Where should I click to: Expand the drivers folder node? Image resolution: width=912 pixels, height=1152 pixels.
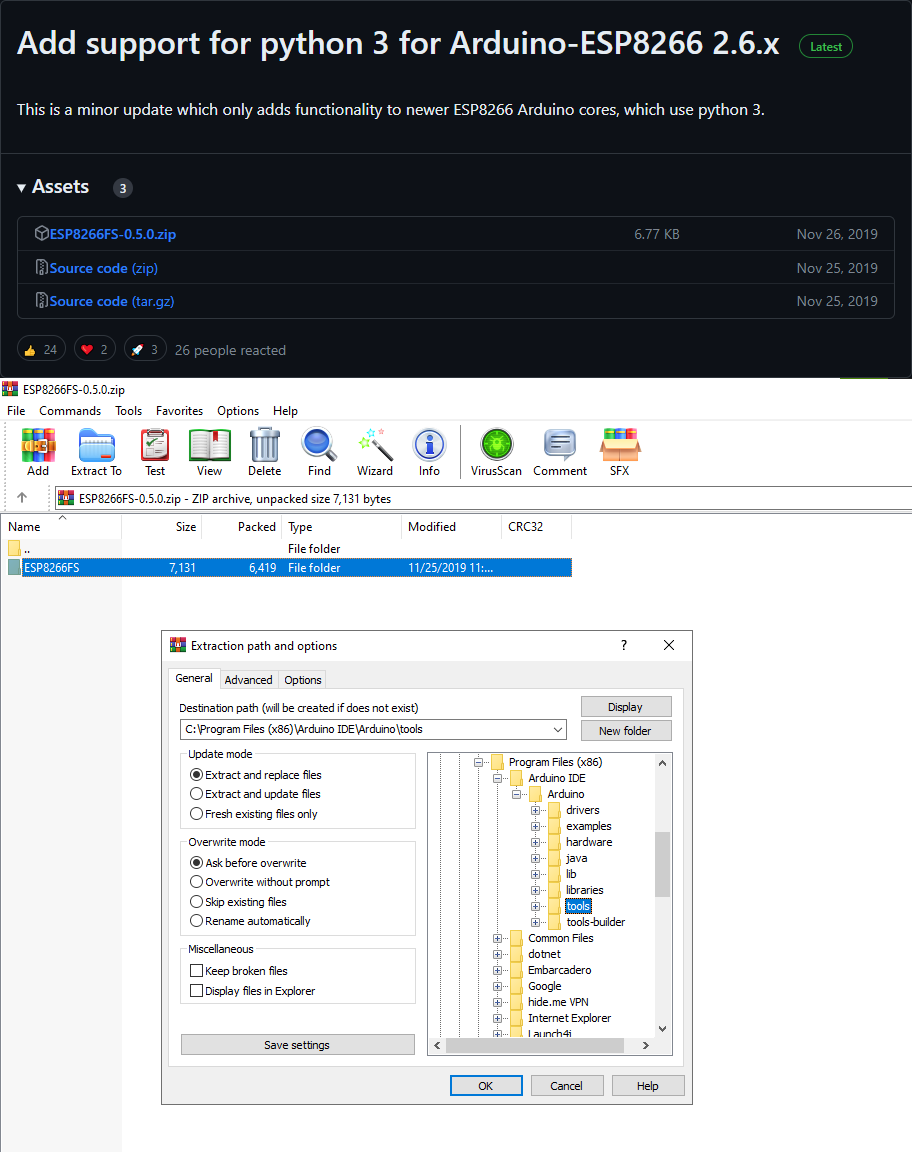pyautogui.click(x=536, y=810)
